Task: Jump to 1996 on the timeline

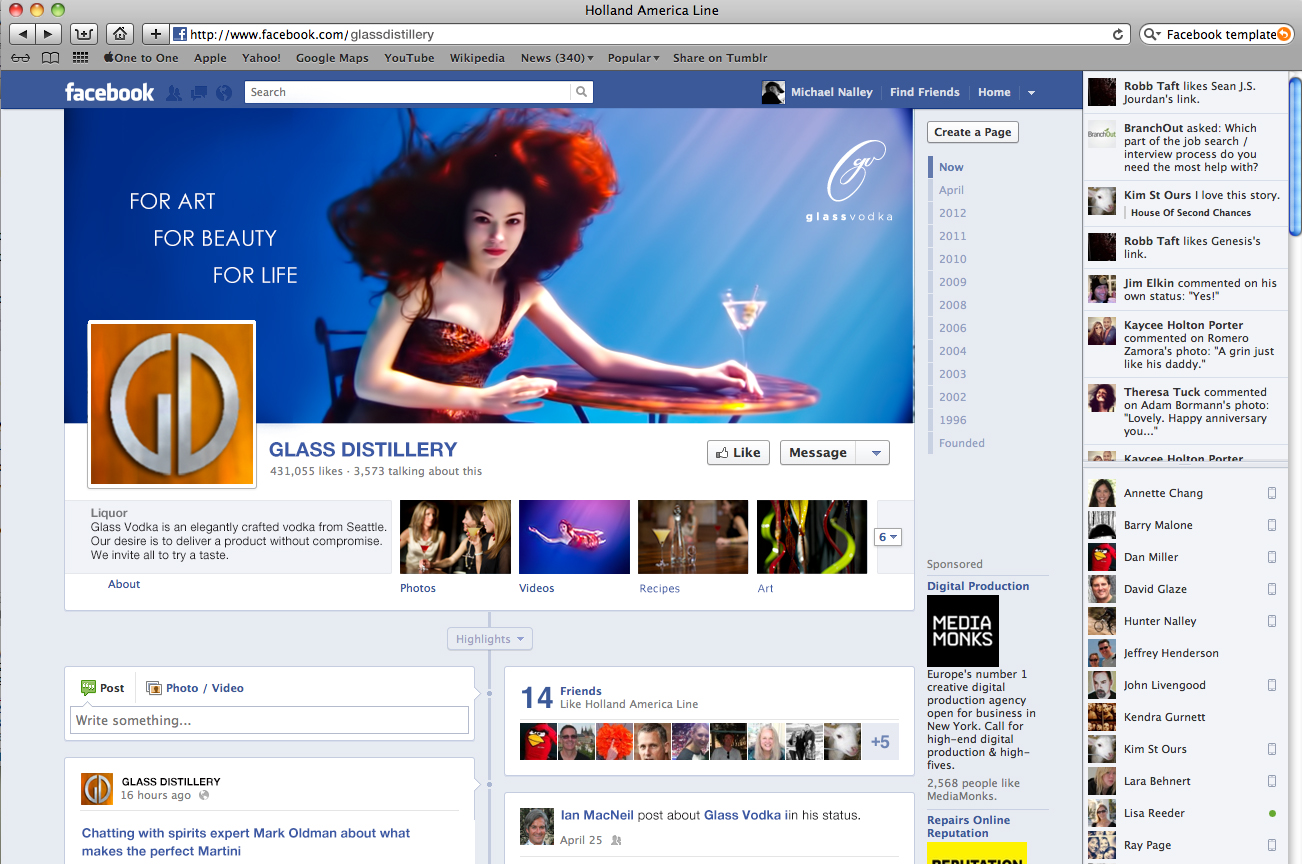Action: click(x=952, y=420)
